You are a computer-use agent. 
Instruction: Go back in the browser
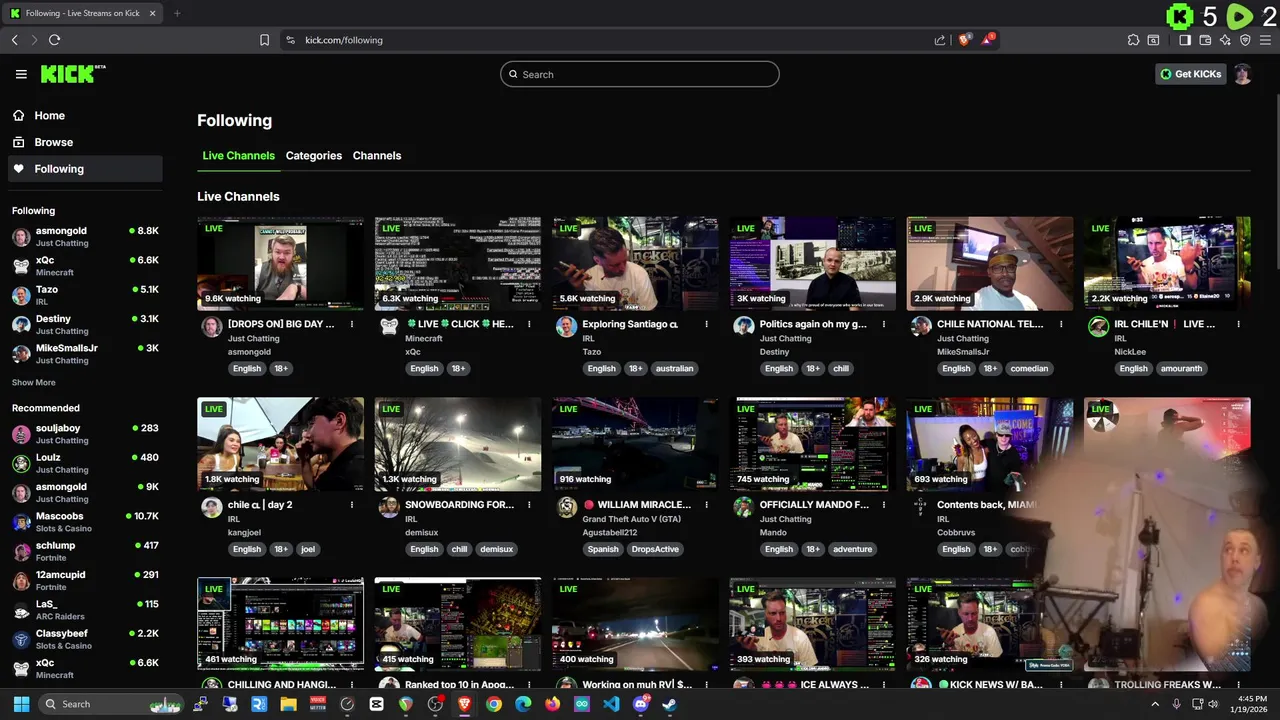point(15,40)
